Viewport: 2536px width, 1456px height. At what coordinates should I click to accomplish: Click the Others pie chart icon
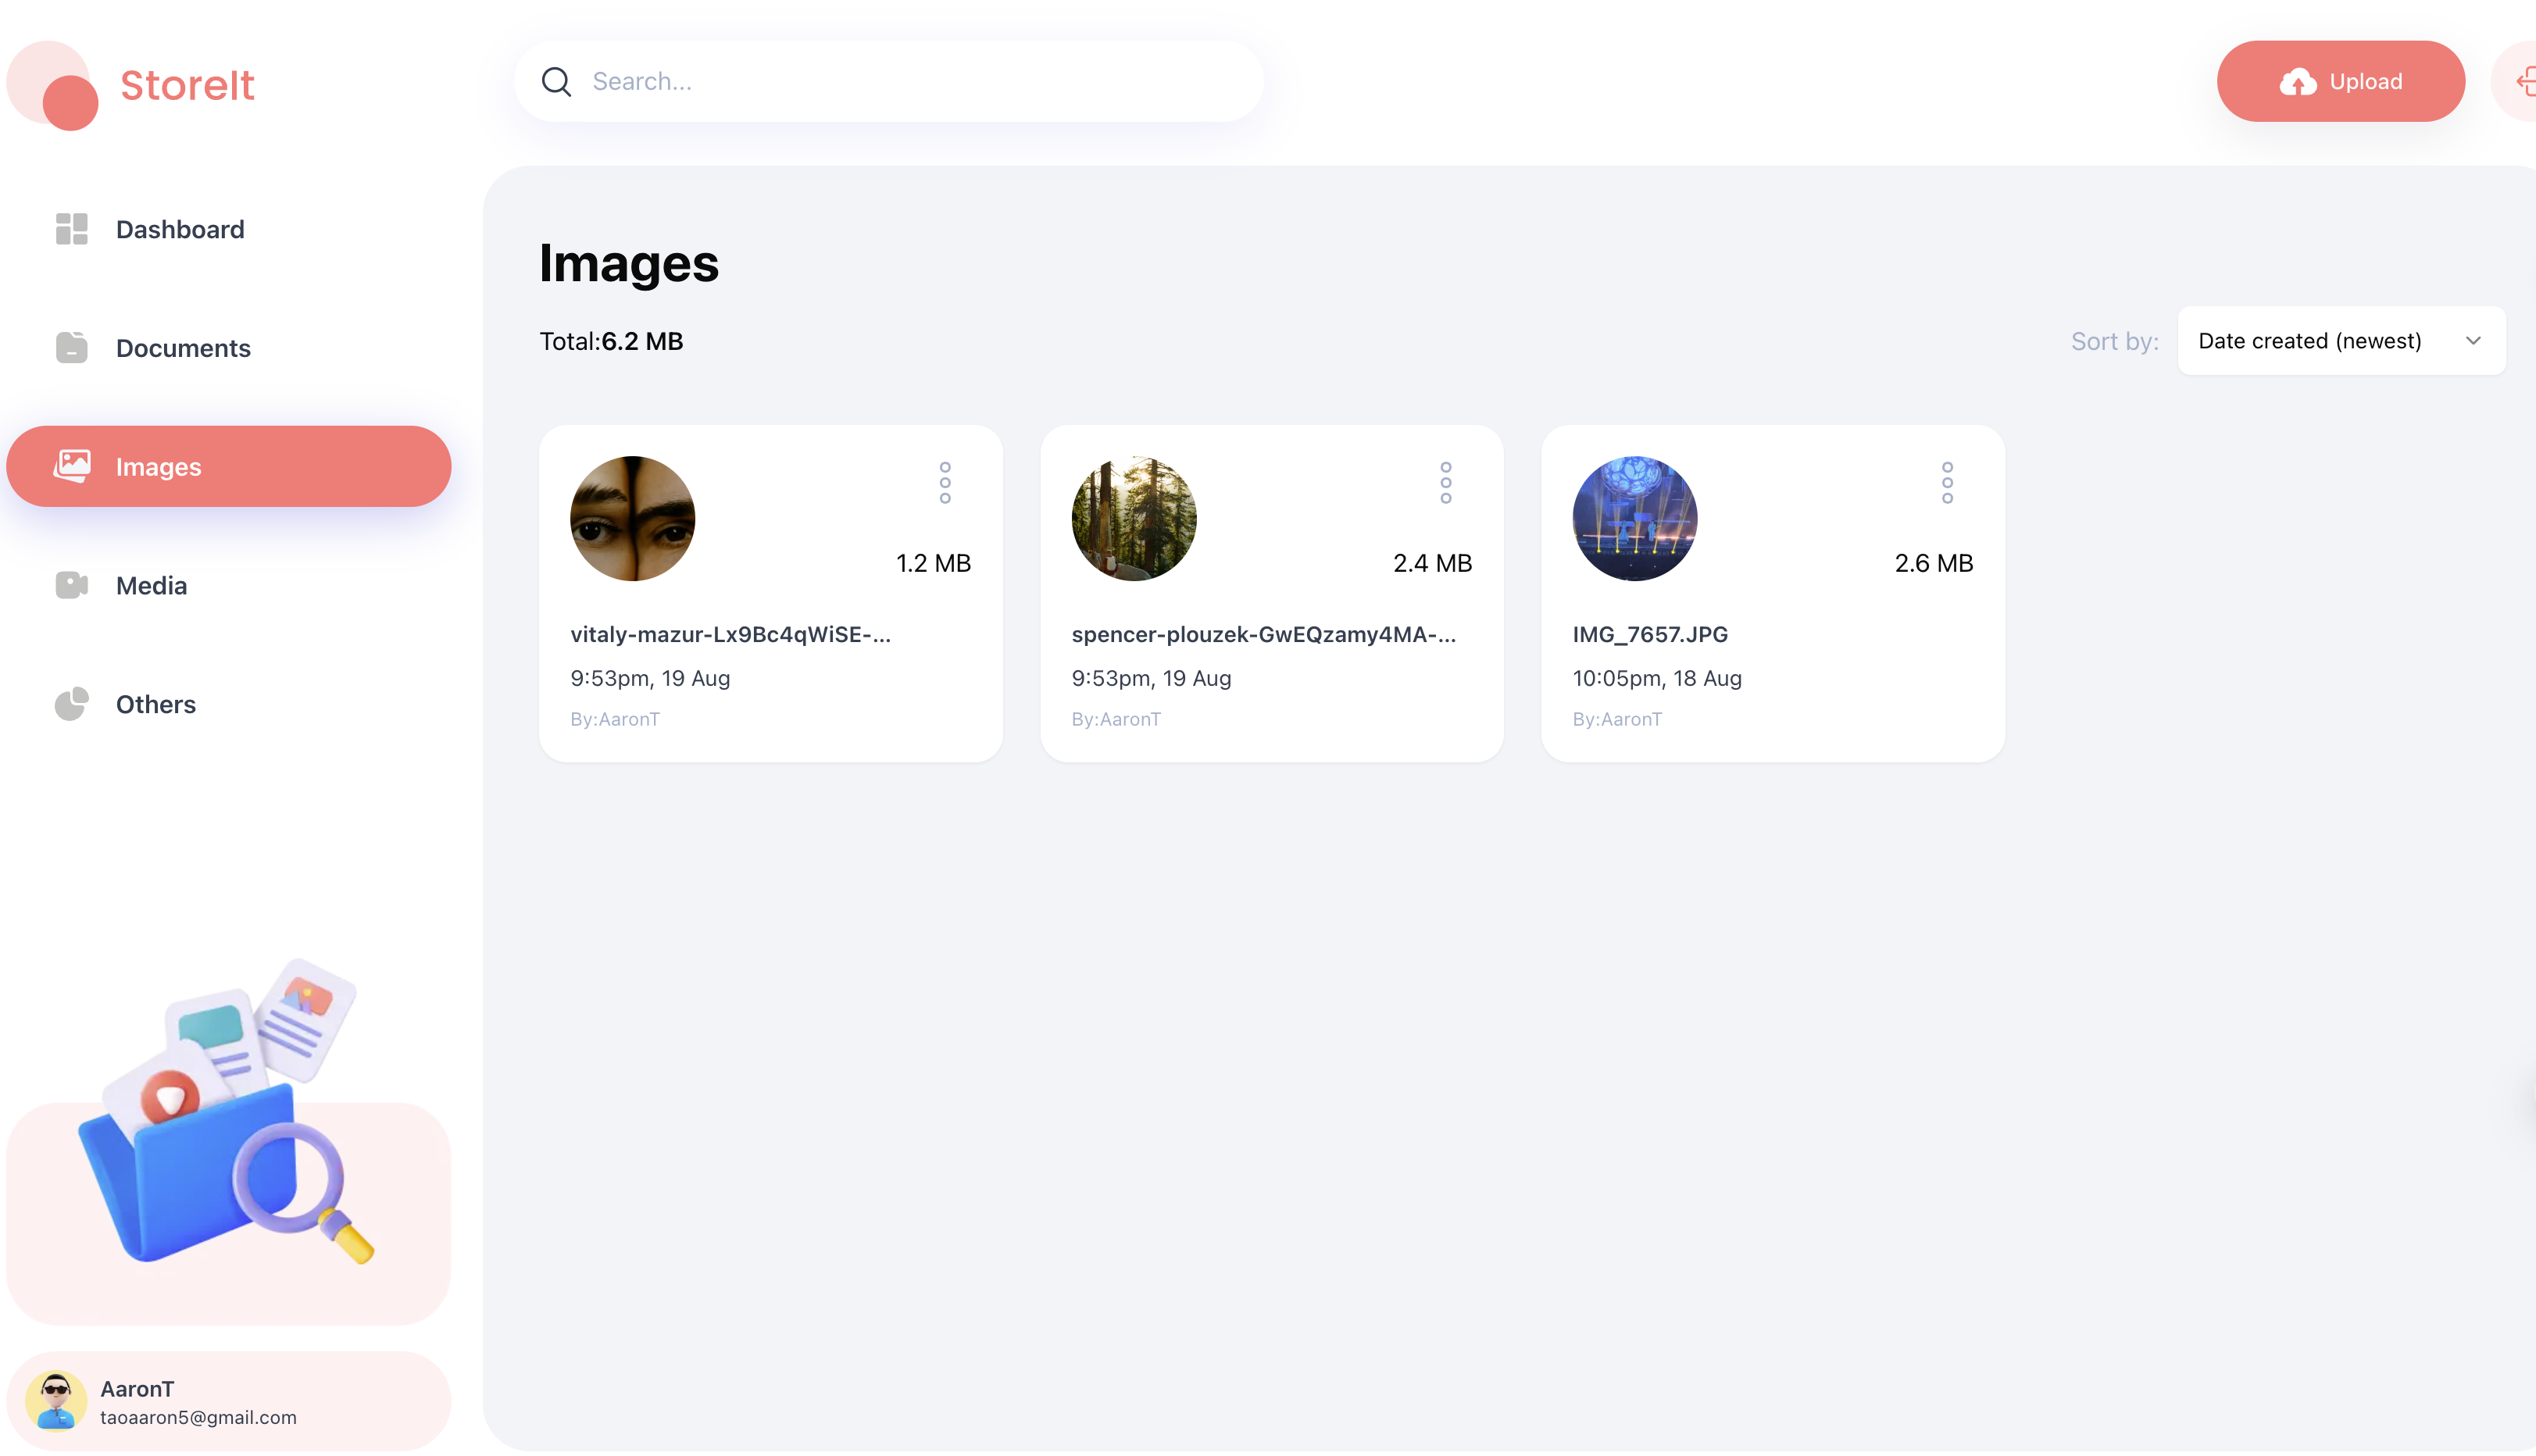71,704
